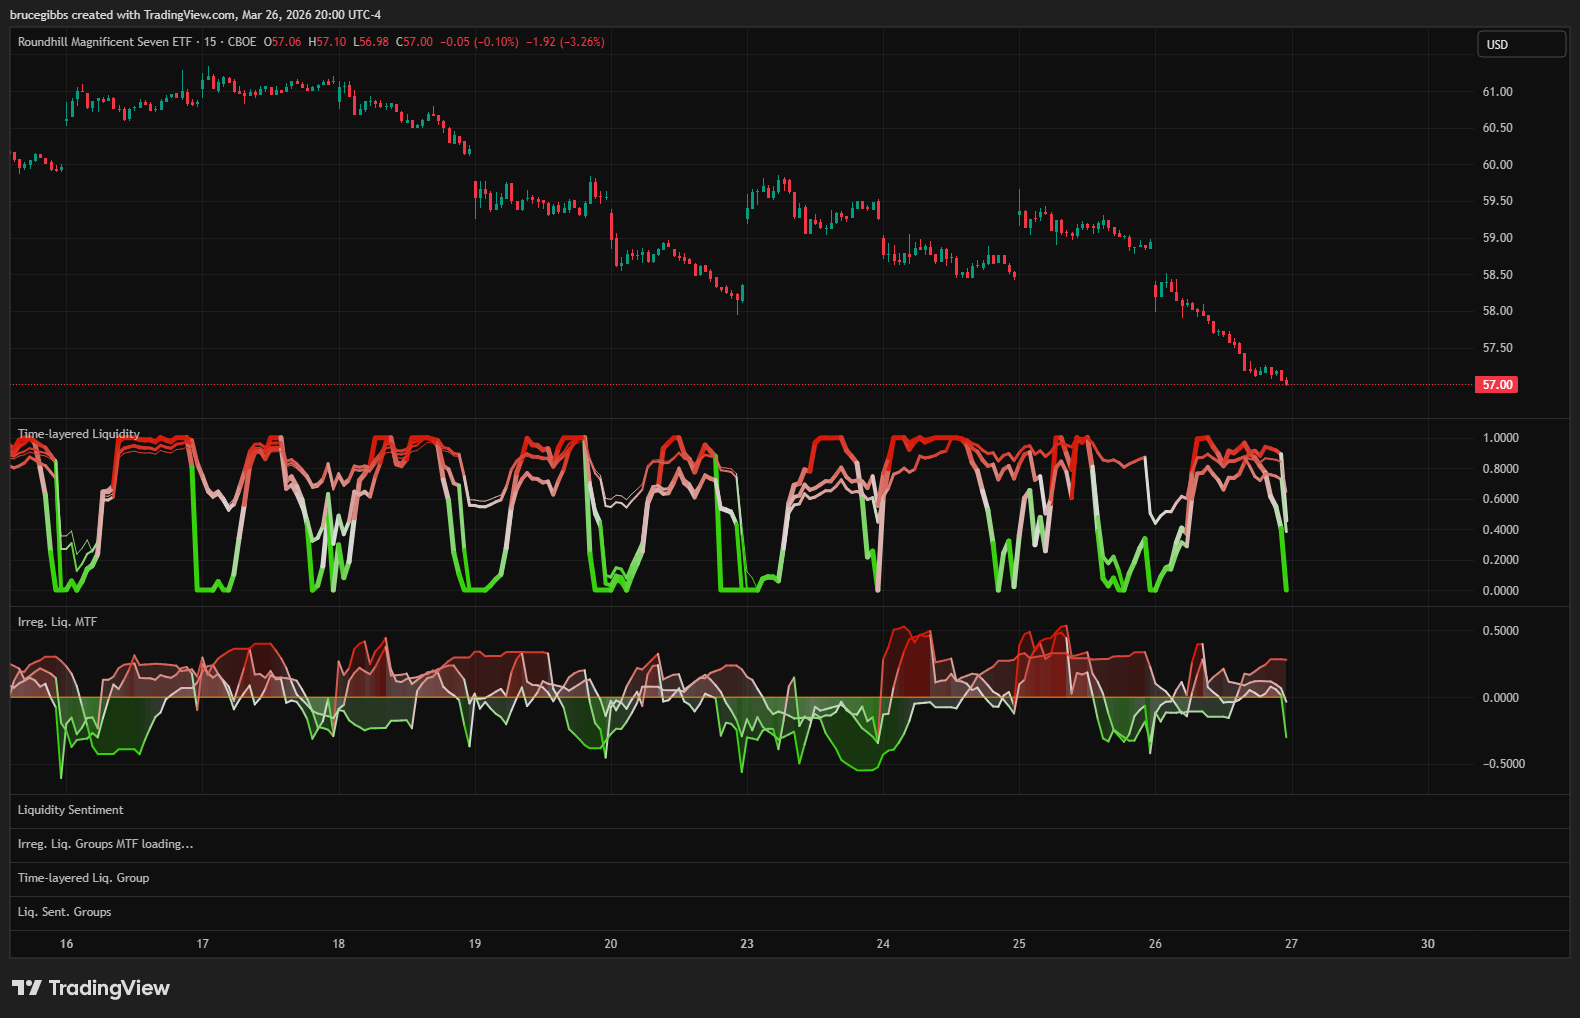Click the TradingView logo icon
This screenshot has width=1580, height=1018.
pos(27,988)
